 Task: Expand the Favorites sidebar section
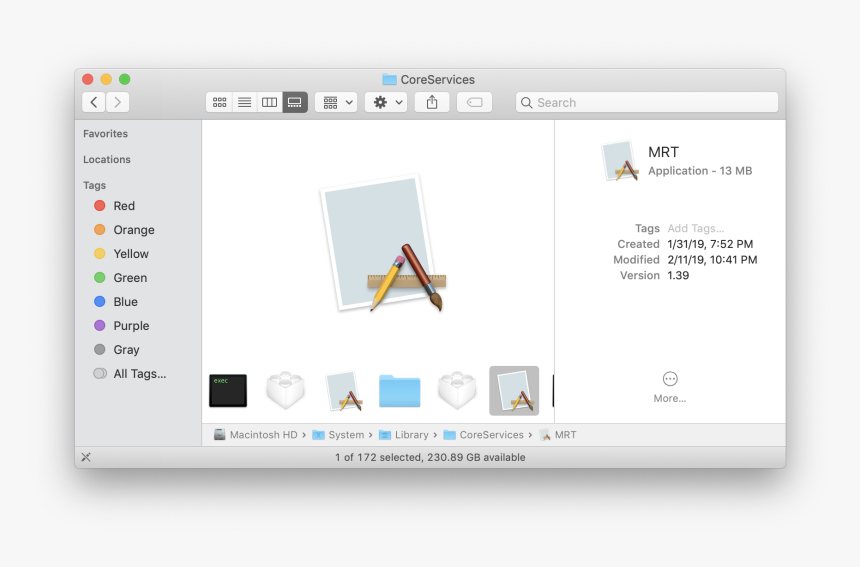[105, 134]
